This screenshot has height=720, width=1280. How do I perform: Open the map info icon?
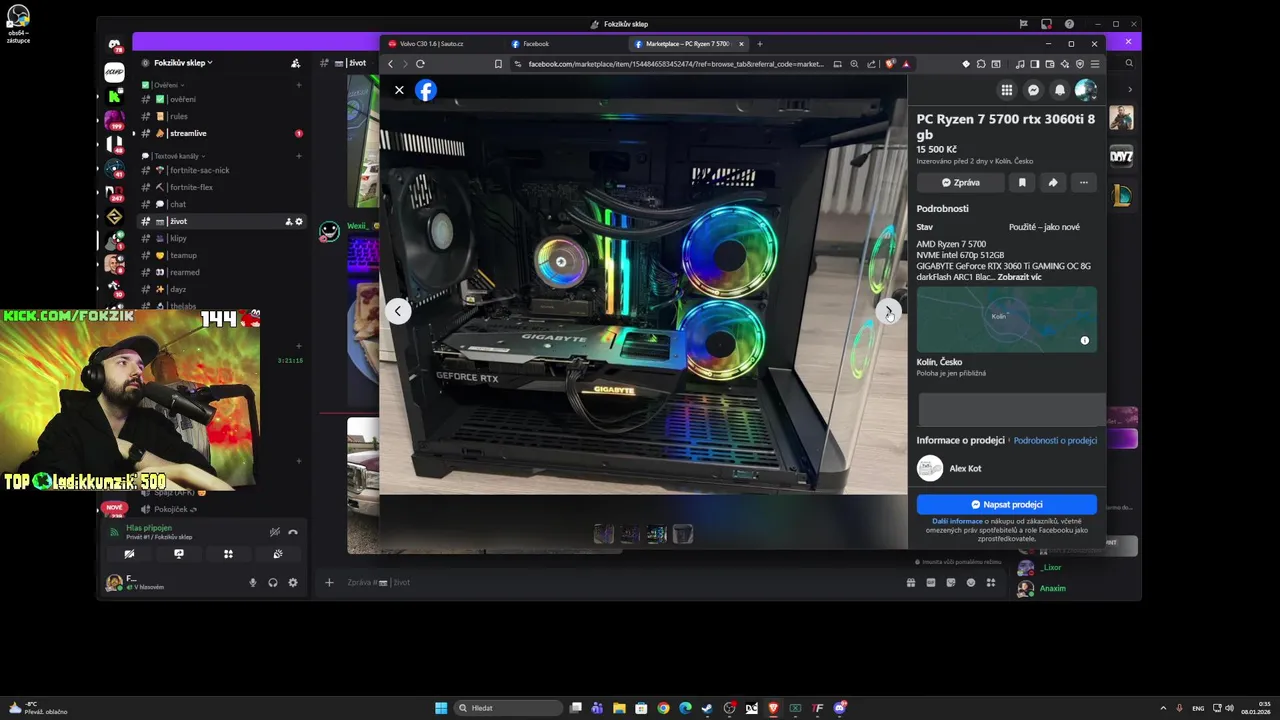pyautogui.click(x=1084, y=341)
